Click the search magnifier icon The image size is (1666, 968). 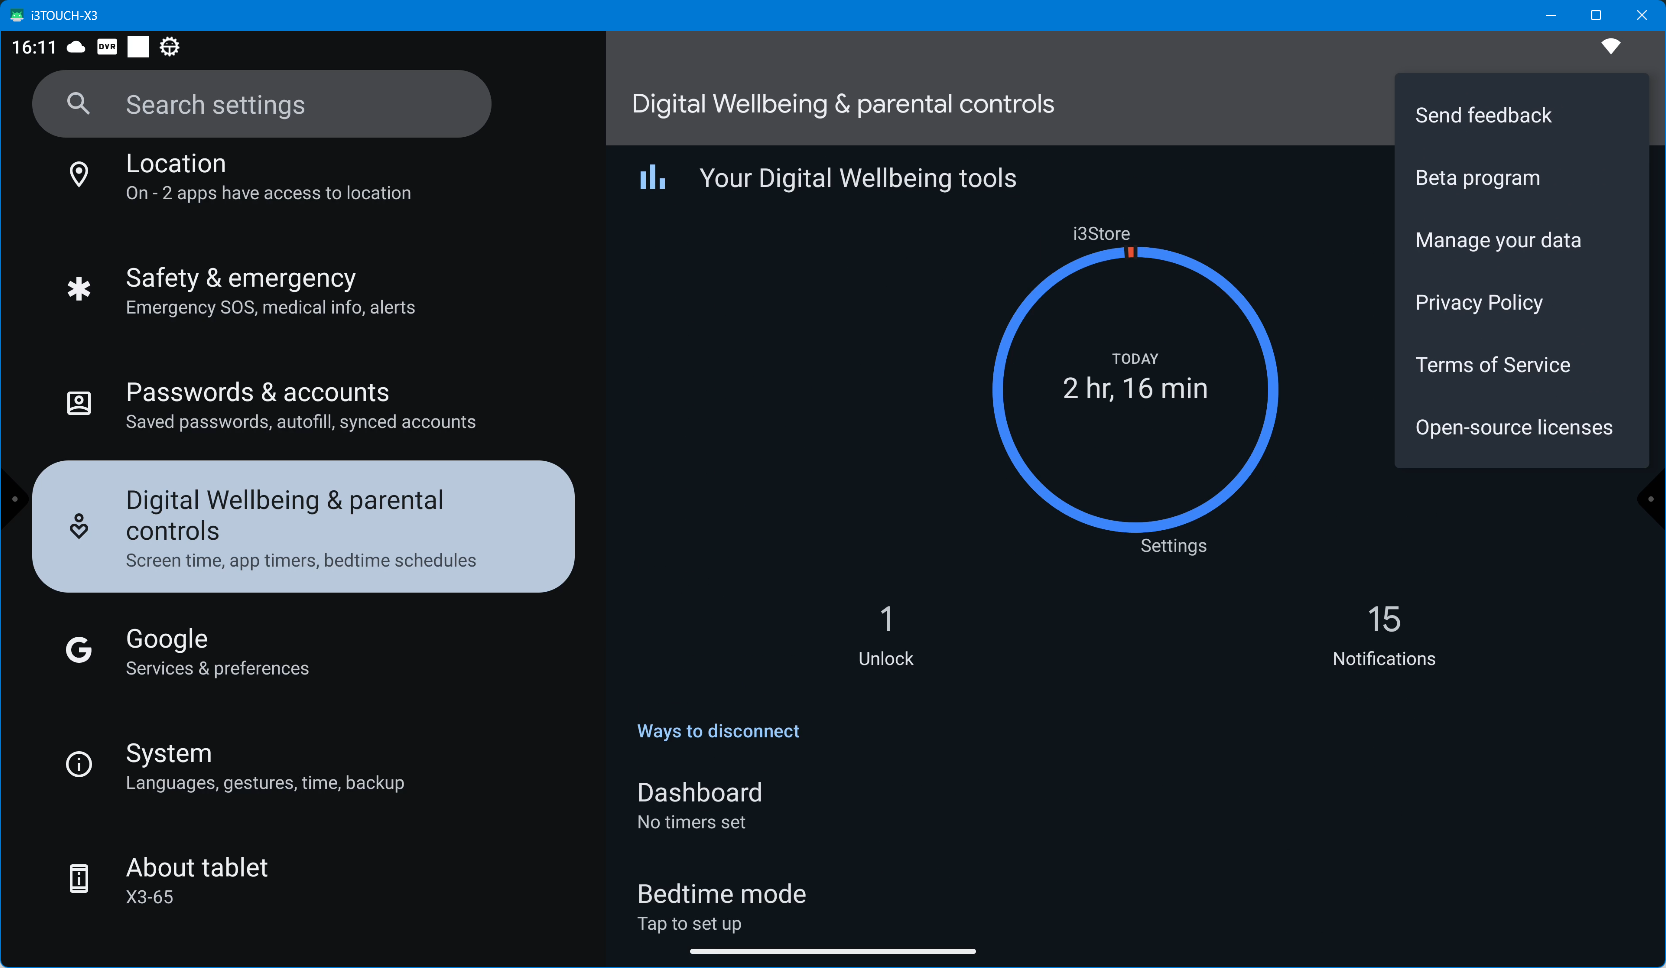78,104
